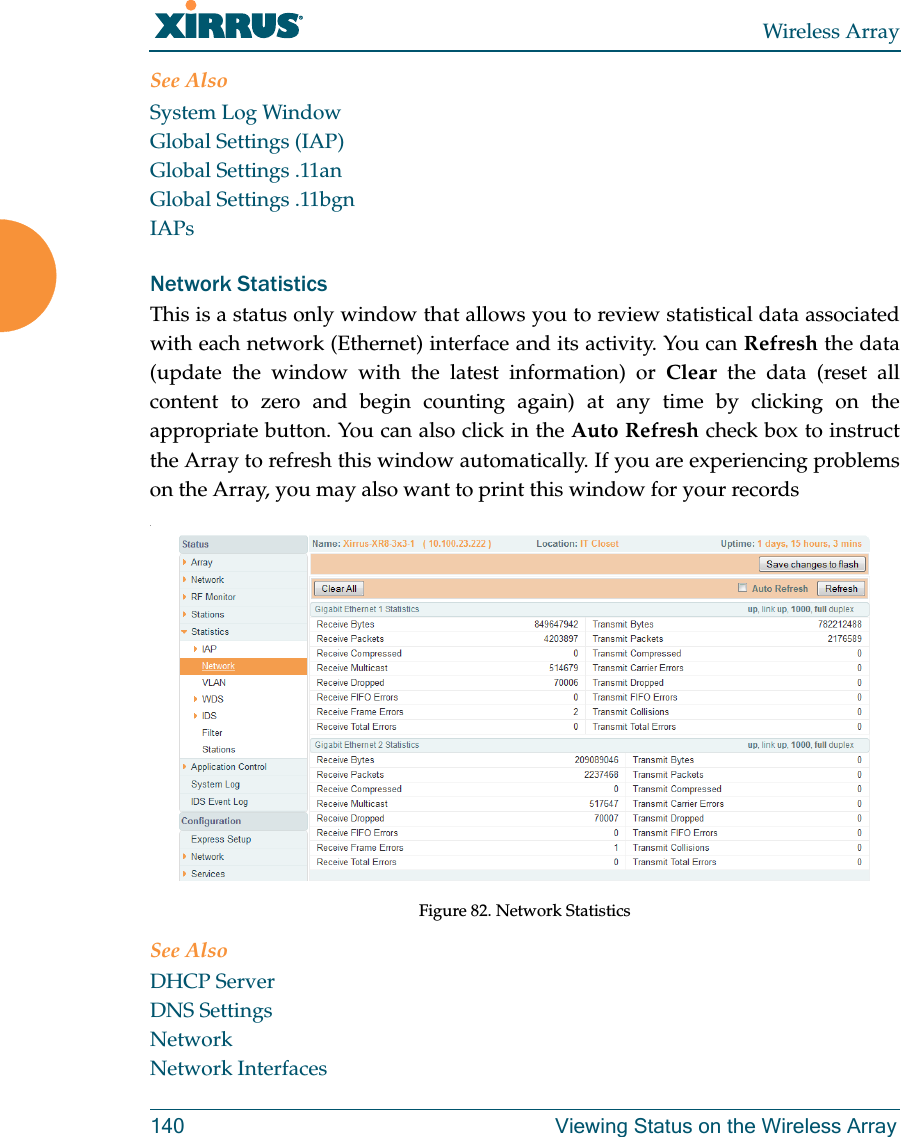Select the Configuration section header

tap(213, 820)
